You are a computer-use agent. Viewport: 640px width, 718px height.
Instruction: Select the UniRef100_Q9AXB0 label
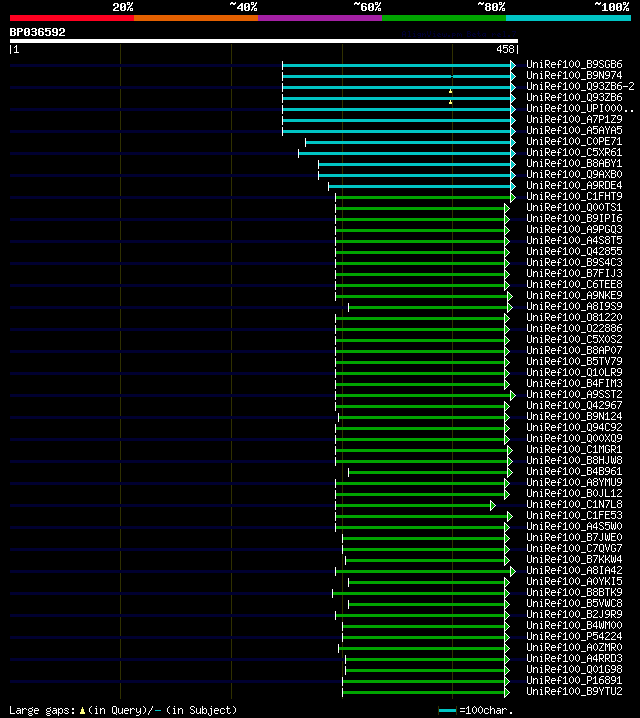[574, 174]
